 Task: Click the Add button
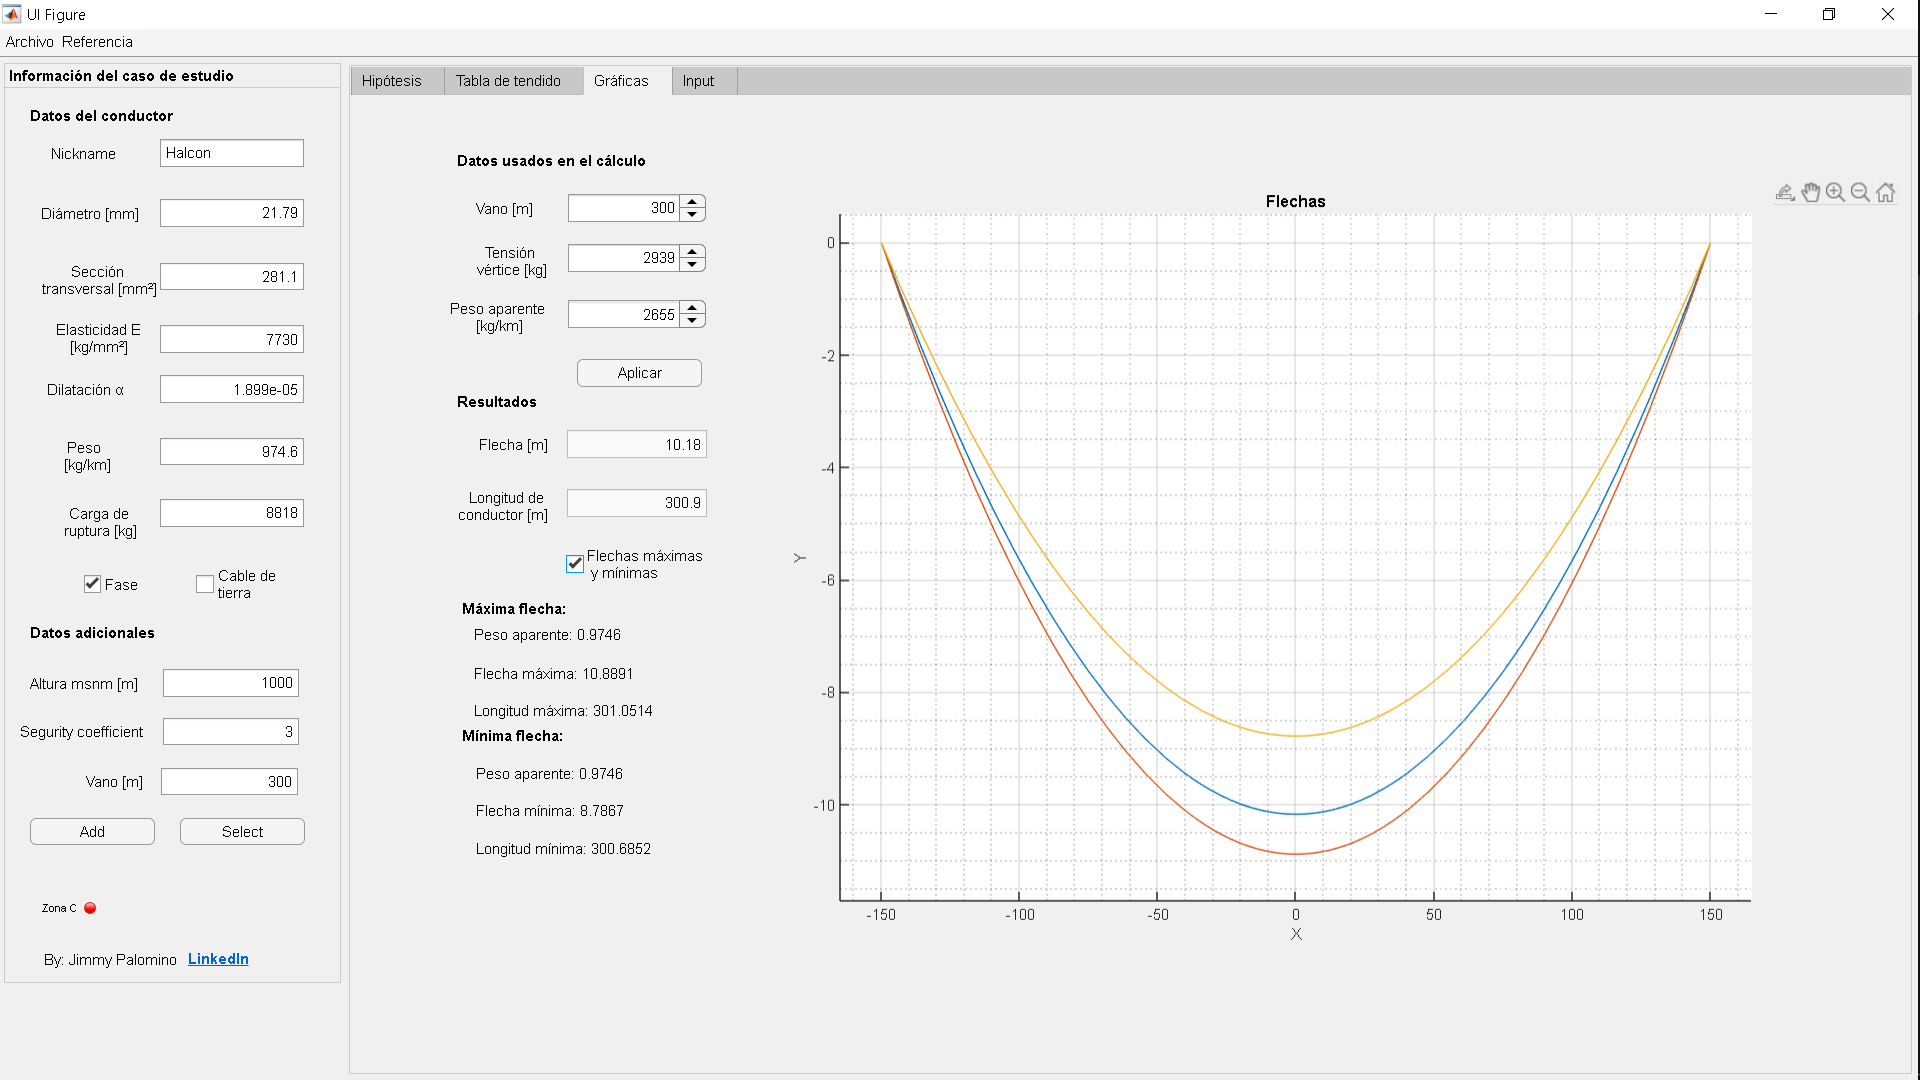click(92, 832)
